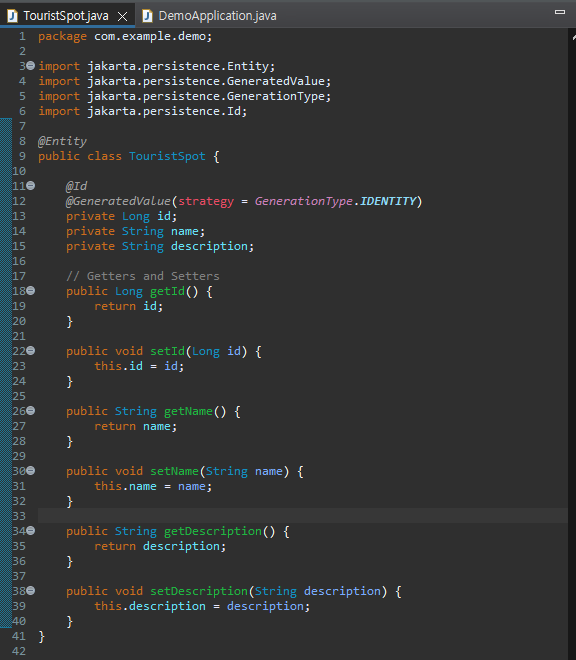Click 'return description;' statement
576x660 pixels.
(x=160, y=546)
